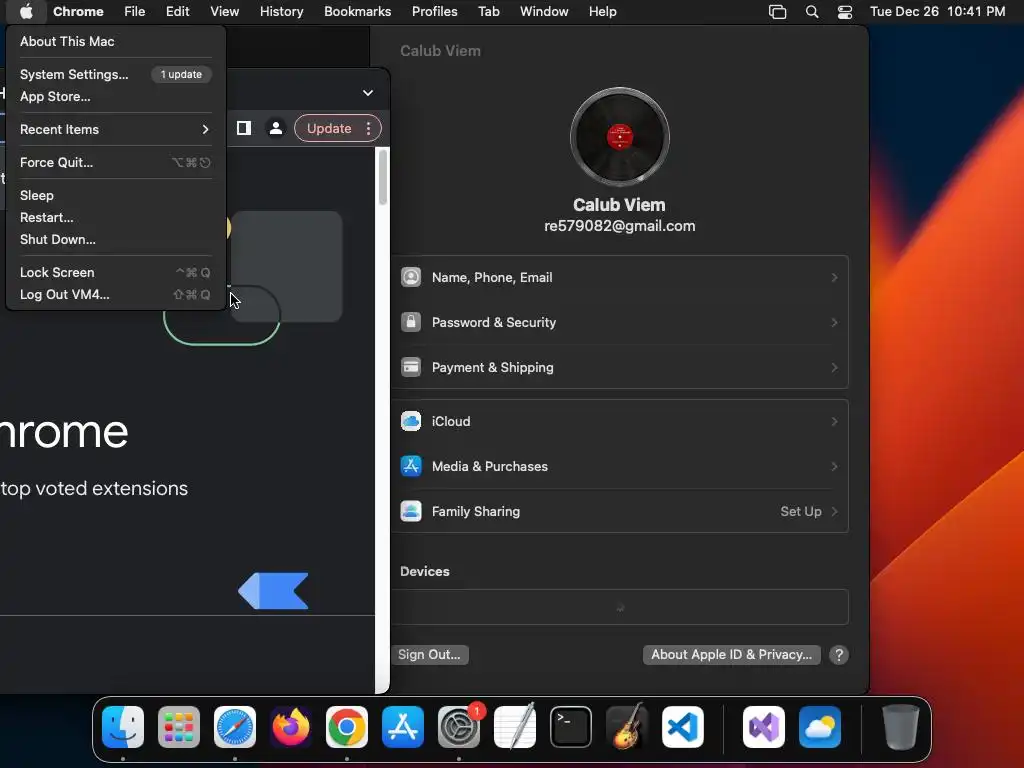
Task: Open Spotlight search in menu bar
Action: [812, 12]
